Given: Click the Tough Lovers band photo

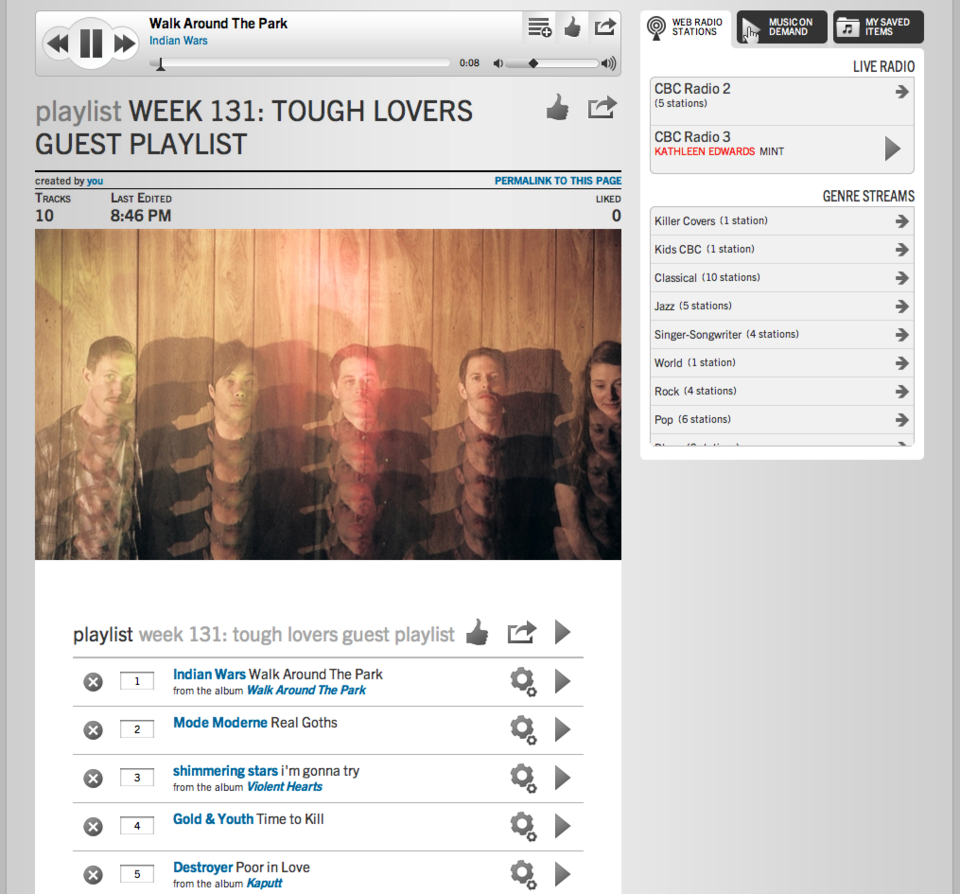Looking at the screenshot, I should coord(328,394).
